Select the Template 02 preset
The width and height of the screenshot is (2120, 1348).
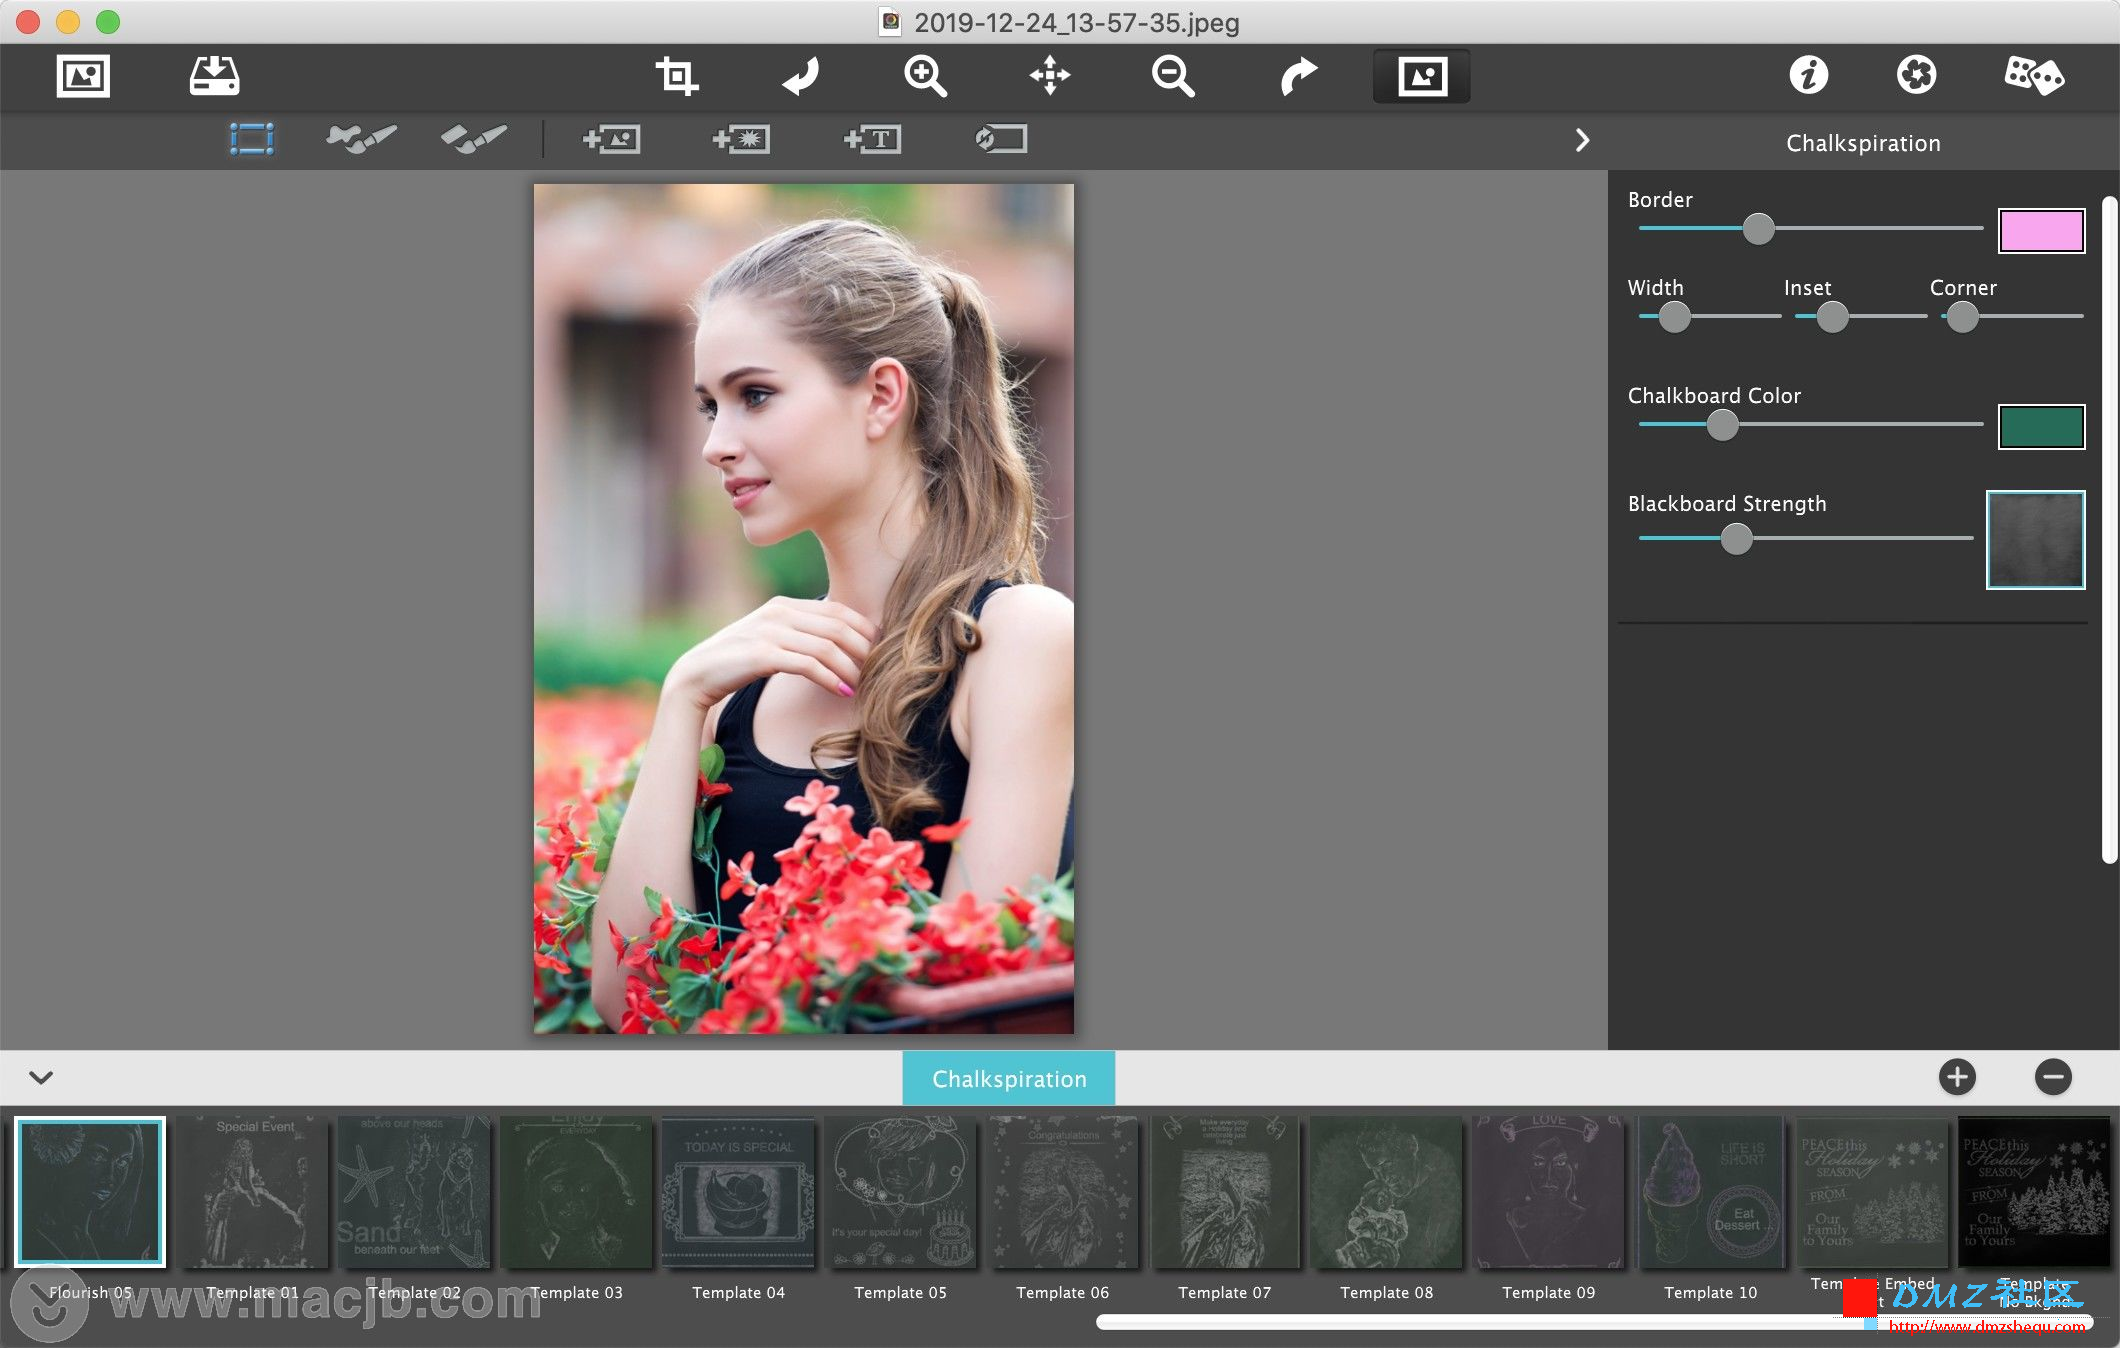tap(414, 1192)
